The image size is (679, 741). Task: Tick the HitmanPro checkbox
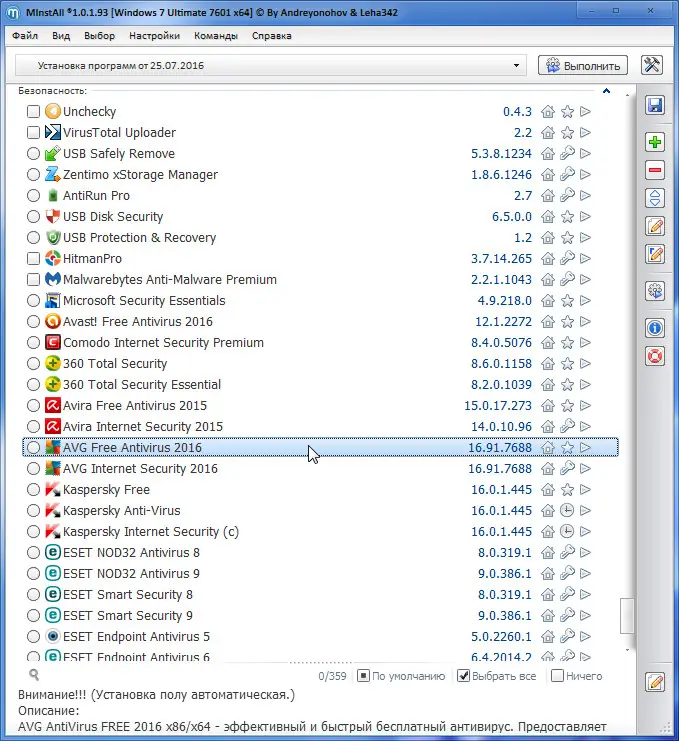(33, 258)
